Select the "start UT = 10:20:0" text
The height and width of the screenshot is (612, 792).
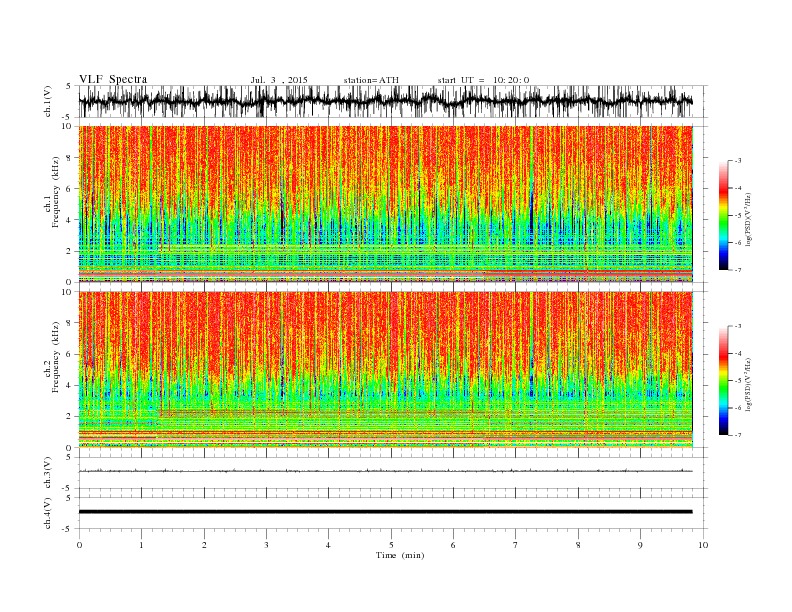483,80
